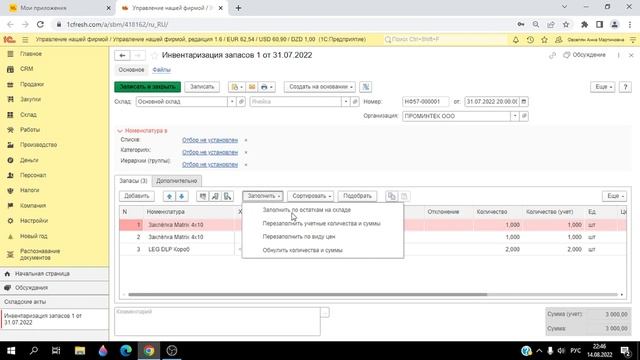640x360 pixels.
Task: Click the copy rows icon after Подобрать
Action: [391, 196]
